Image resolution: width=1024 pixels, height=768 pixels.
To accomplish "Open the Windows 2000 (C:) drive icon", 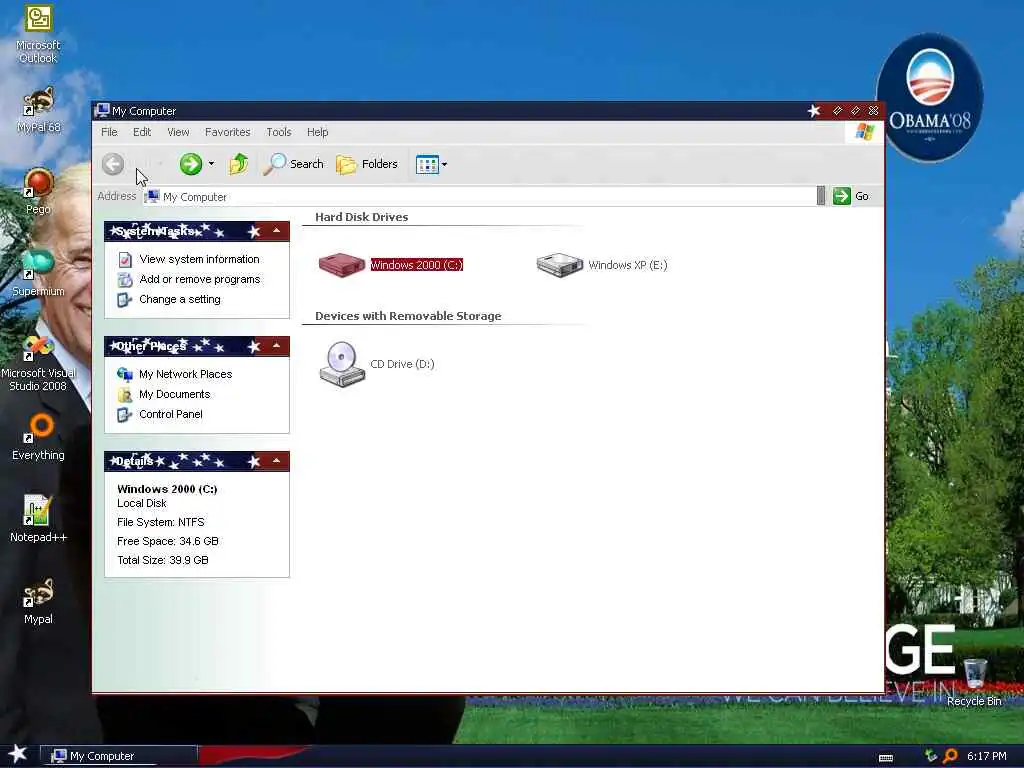I will (342, 264).
